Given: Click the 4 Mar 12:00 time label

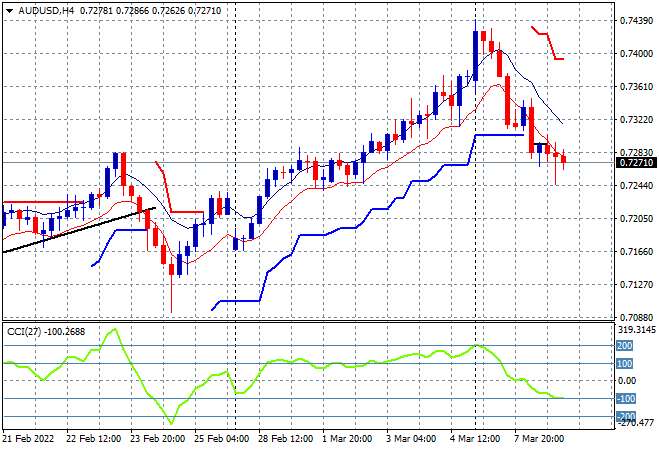Looking at the screenshot, I should (475, 439).
